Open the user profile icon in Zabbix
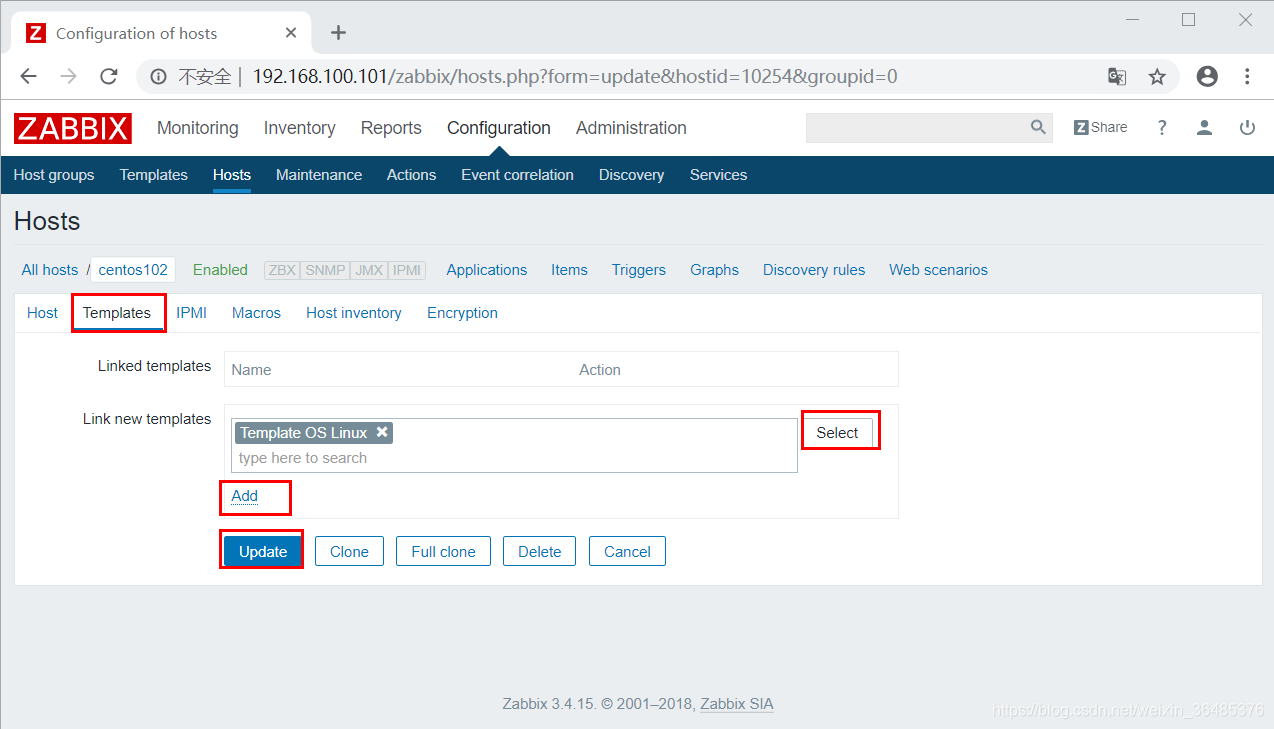Image resolution: width=1274 pixels, height=729 pixels. [1204, 127]
